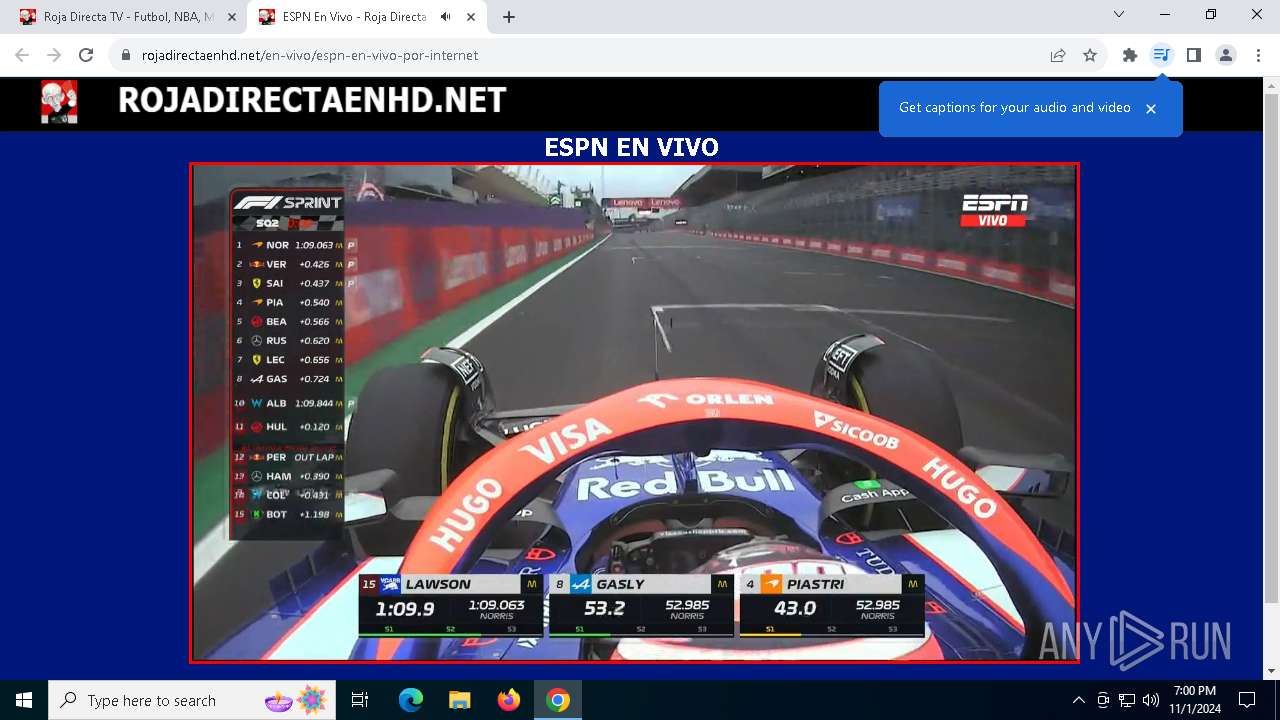Toggle the Chrome side panel icon
The width and height of the screenshot is (1280, 720).
coord(1193,55)
